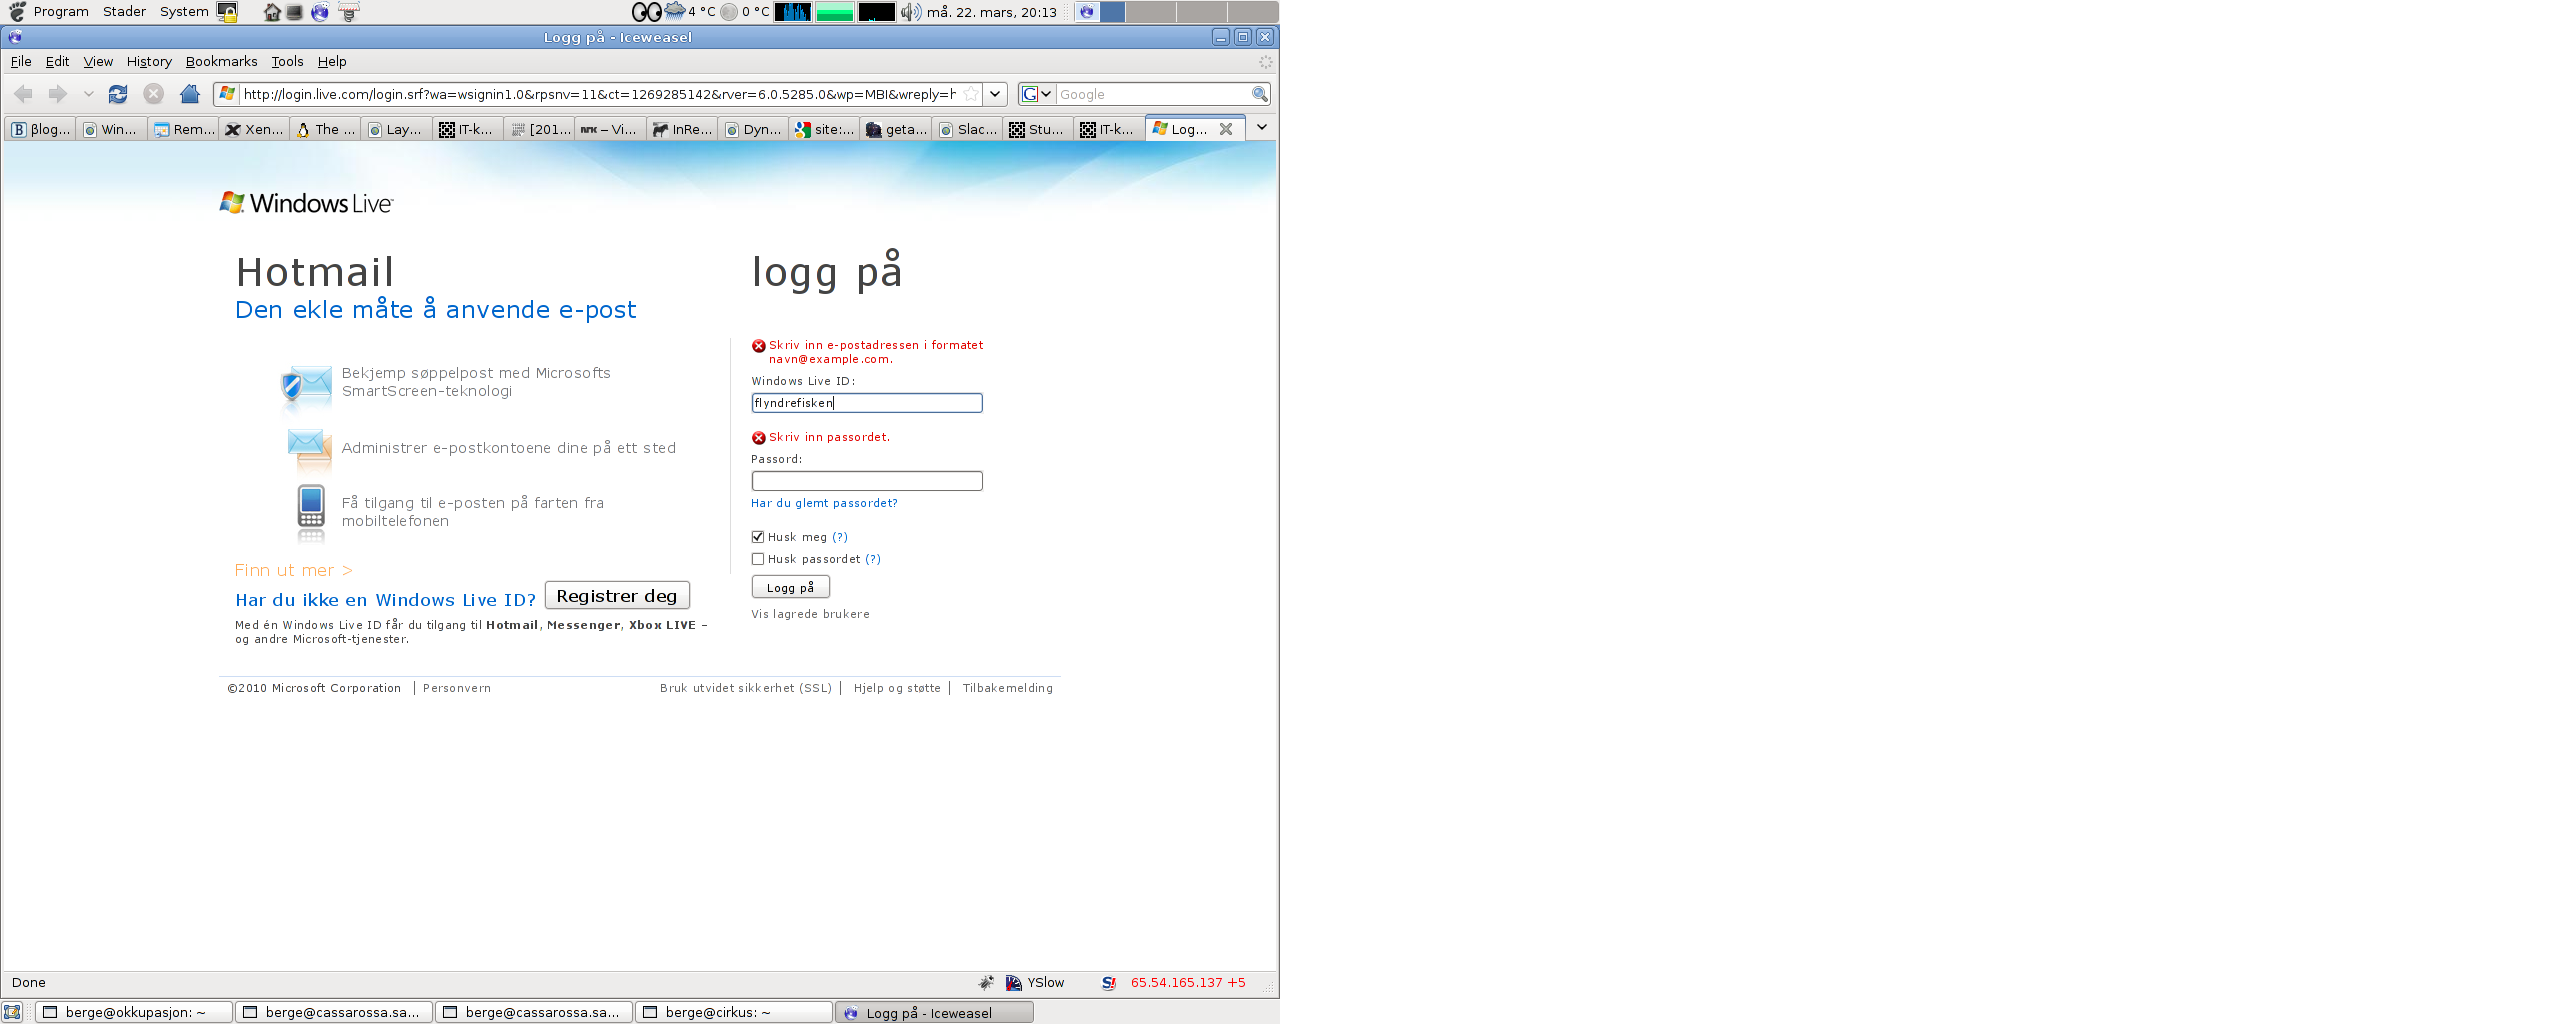Switch to berge@okkupasjon terminal in taskbar
This screenshot has width=2560, height=1024.
pyautogui.click(x=134, y=1012)
